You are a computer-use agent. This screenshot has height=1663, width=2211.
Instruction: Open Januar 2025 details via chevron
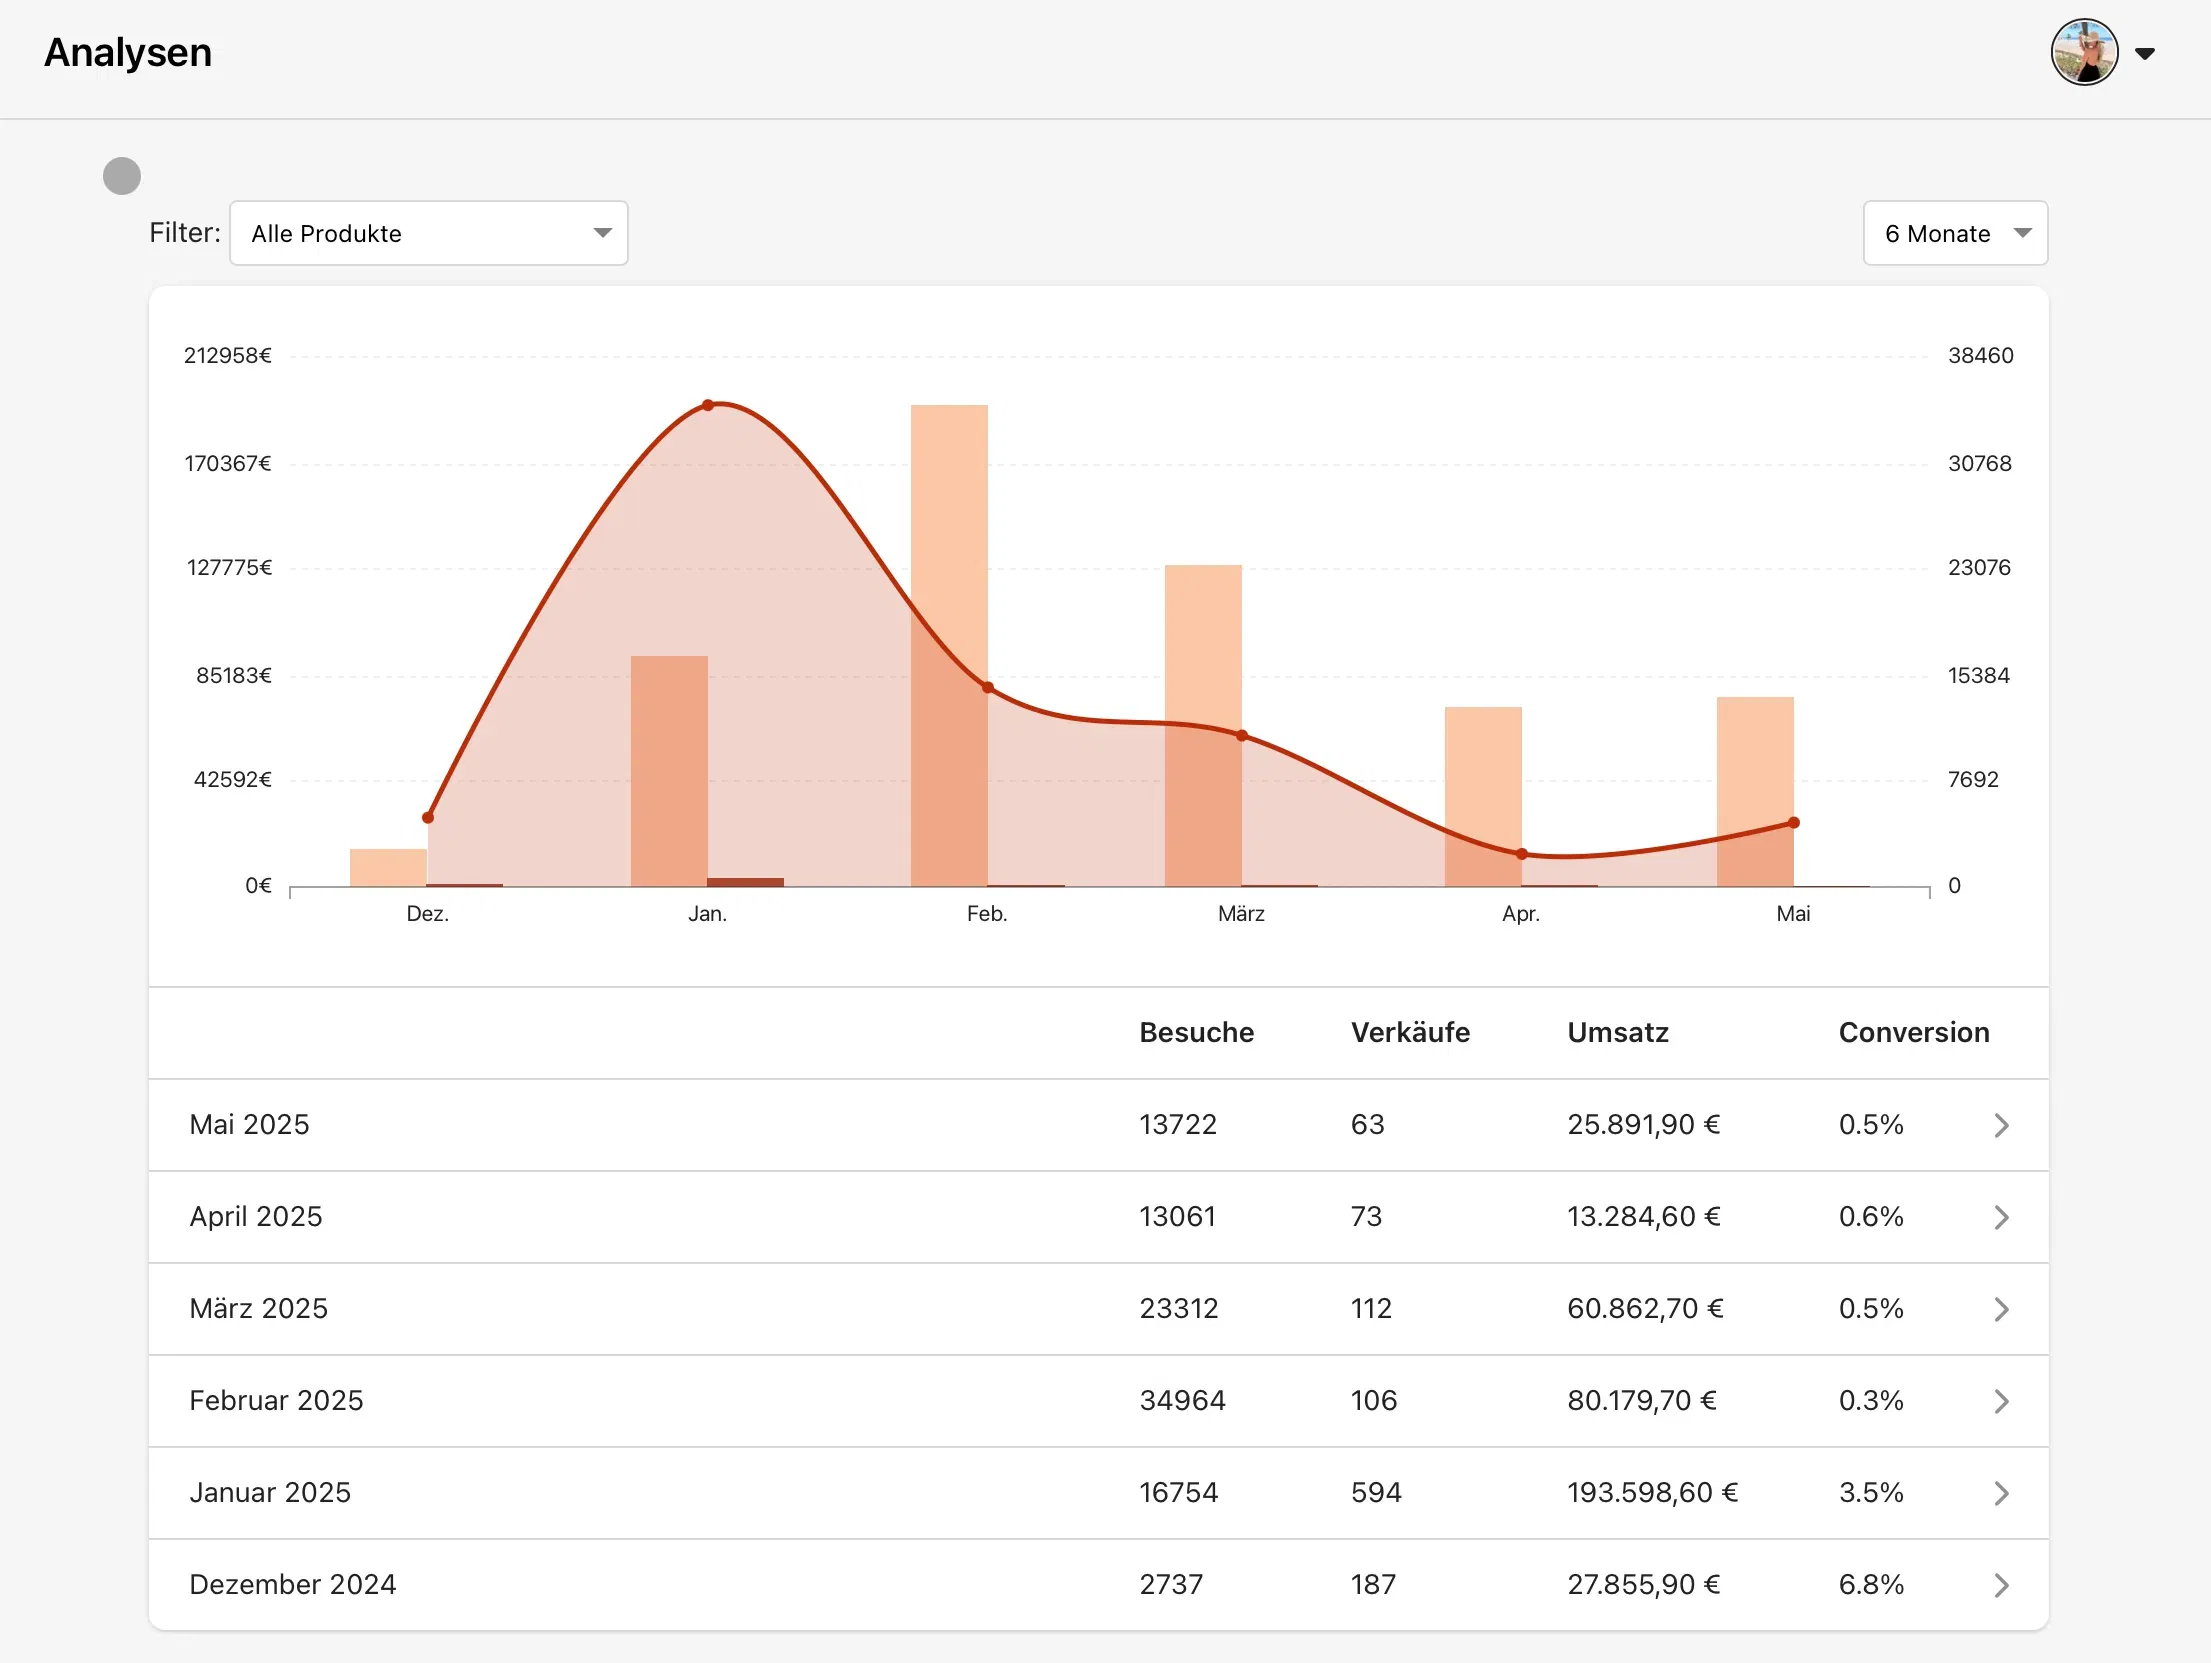click(x=2001, y=1493)
